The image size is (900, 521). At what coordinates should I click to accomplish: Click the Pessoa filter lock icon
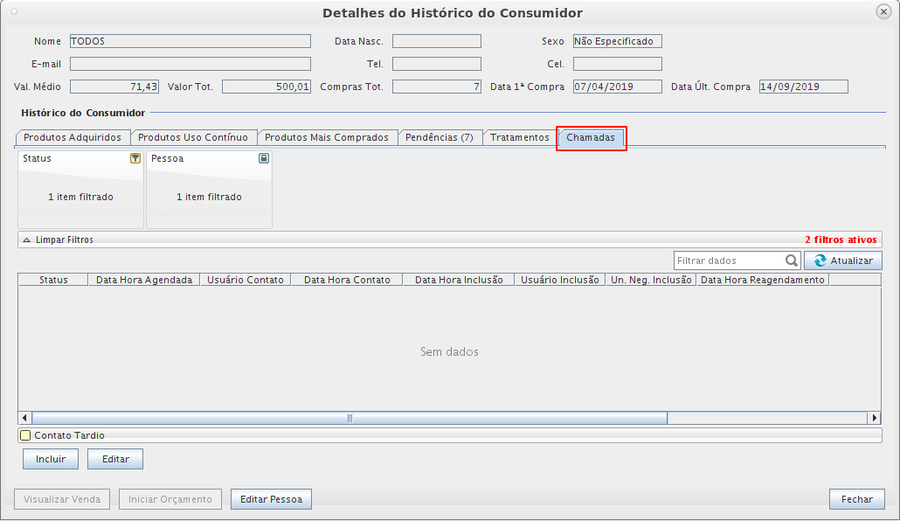click(x=263, y=159)
